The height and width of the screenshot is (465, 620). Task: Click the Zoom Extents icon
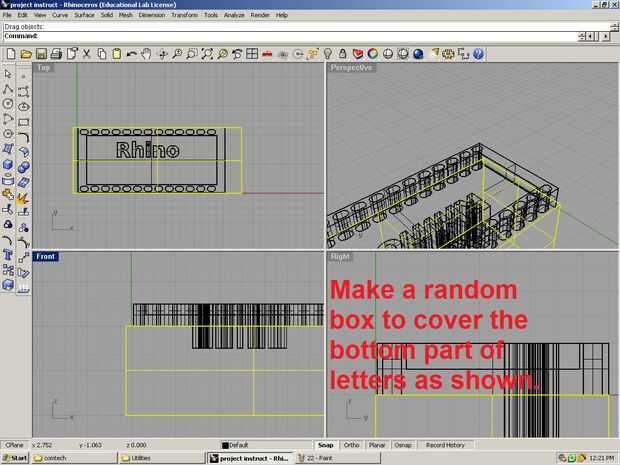tap(207, 54)
